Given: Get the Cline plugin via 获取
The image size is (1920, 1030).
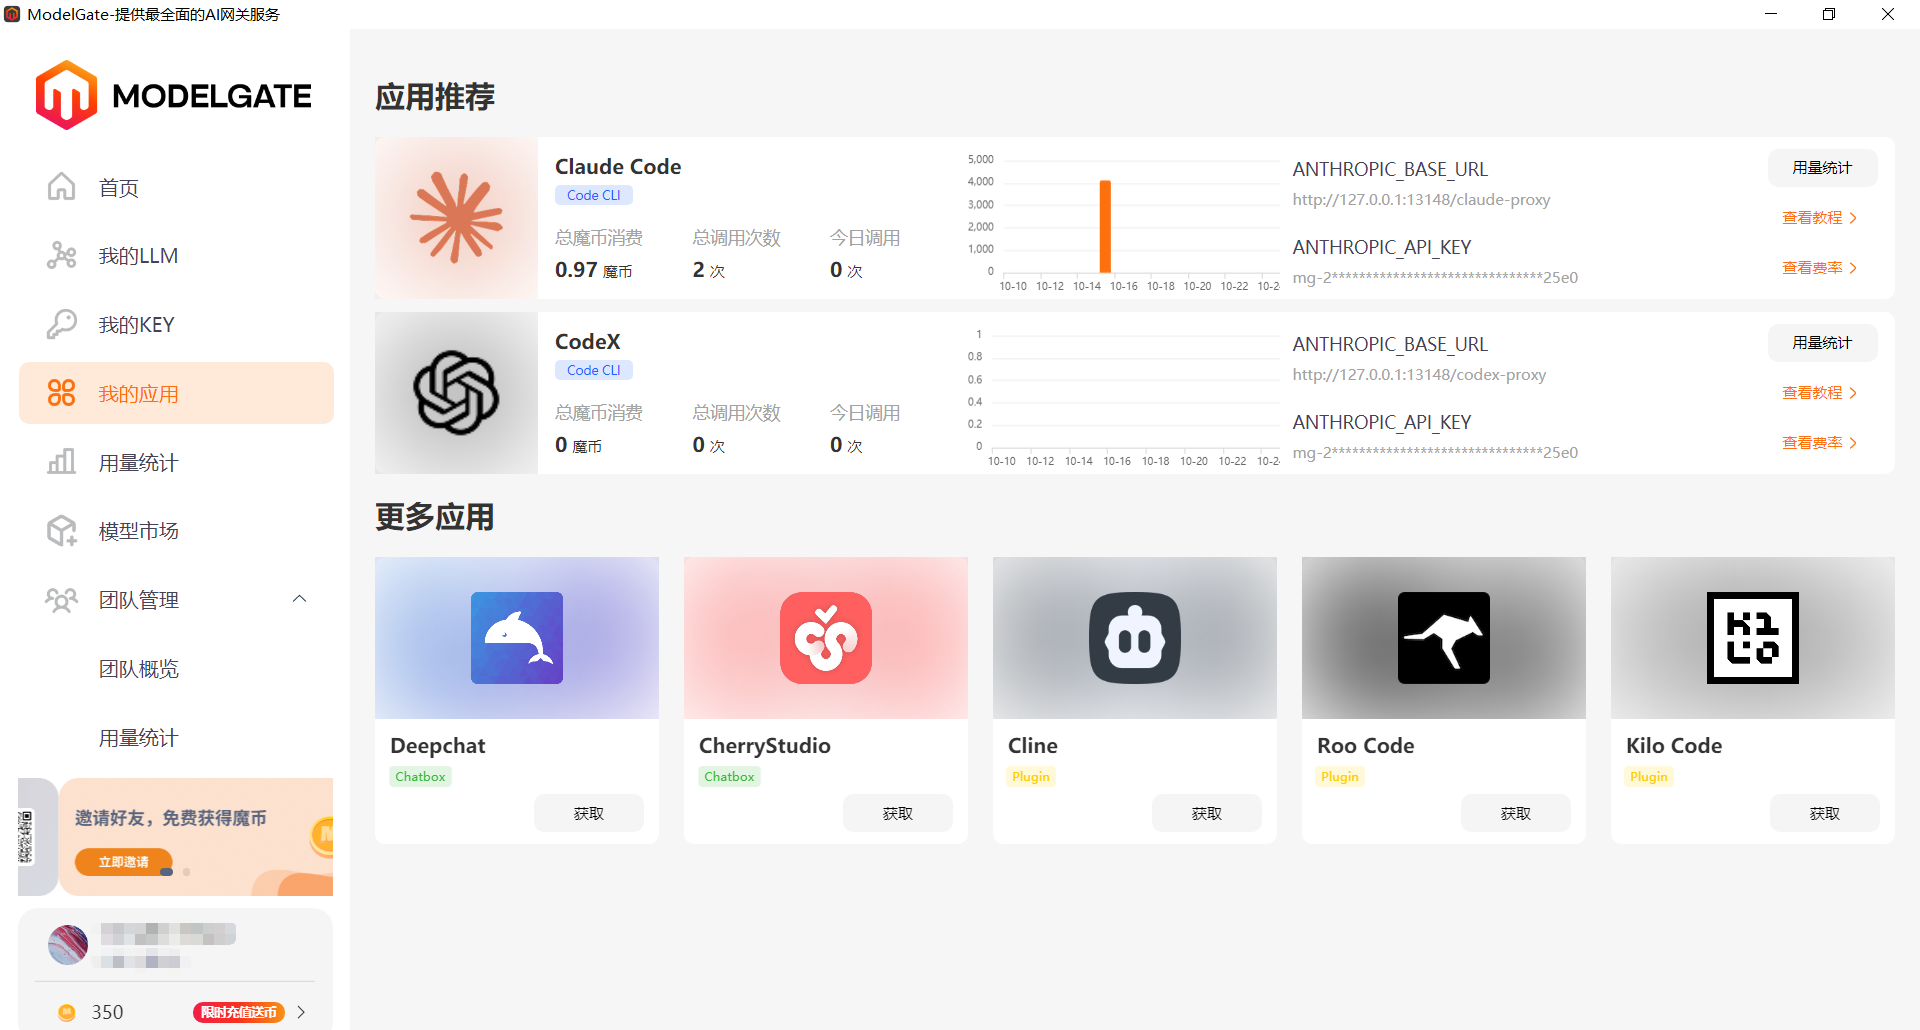Looking at the screenshot, I should pos(1207,813).
